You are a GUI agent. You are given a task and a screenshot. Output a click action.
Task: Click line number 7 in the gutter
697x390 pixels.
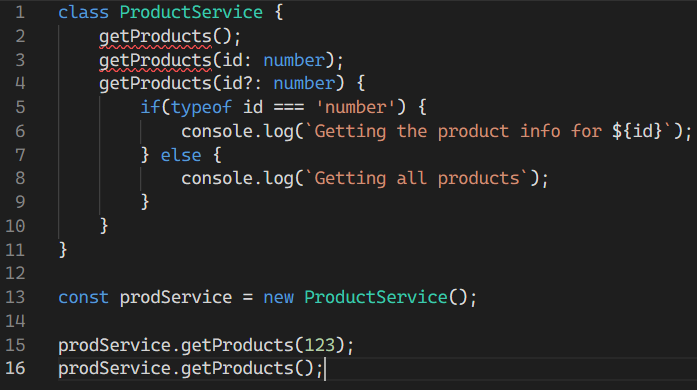click(x=20, y=155)
